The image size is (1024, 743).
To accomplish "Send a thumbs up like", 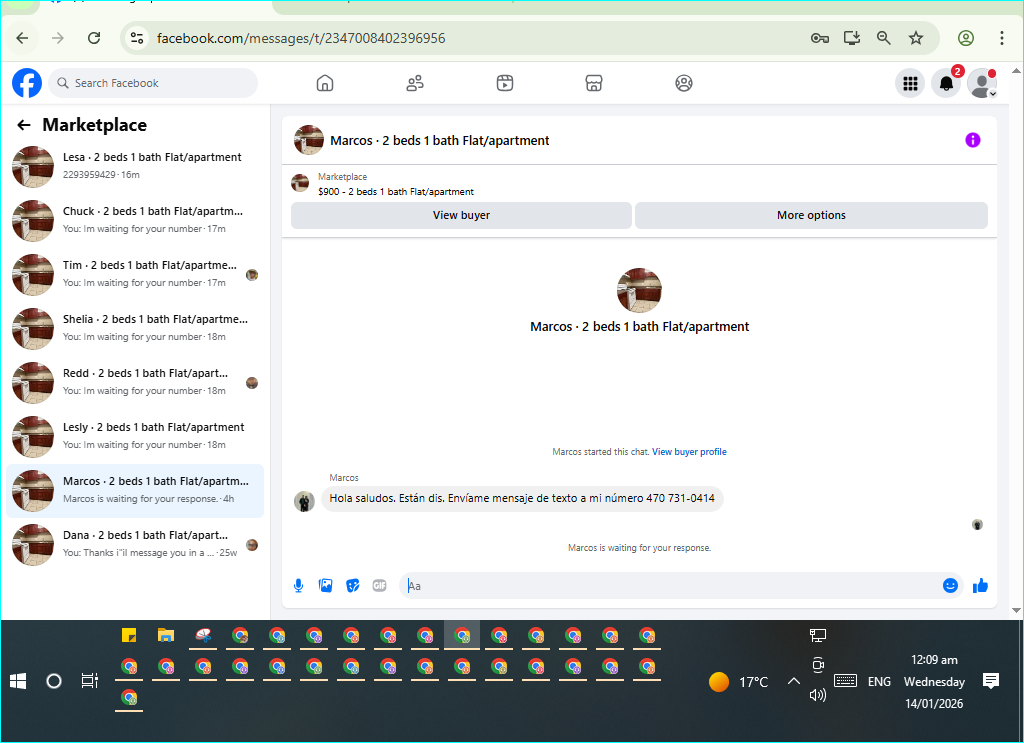I will [x=980, y=586].
